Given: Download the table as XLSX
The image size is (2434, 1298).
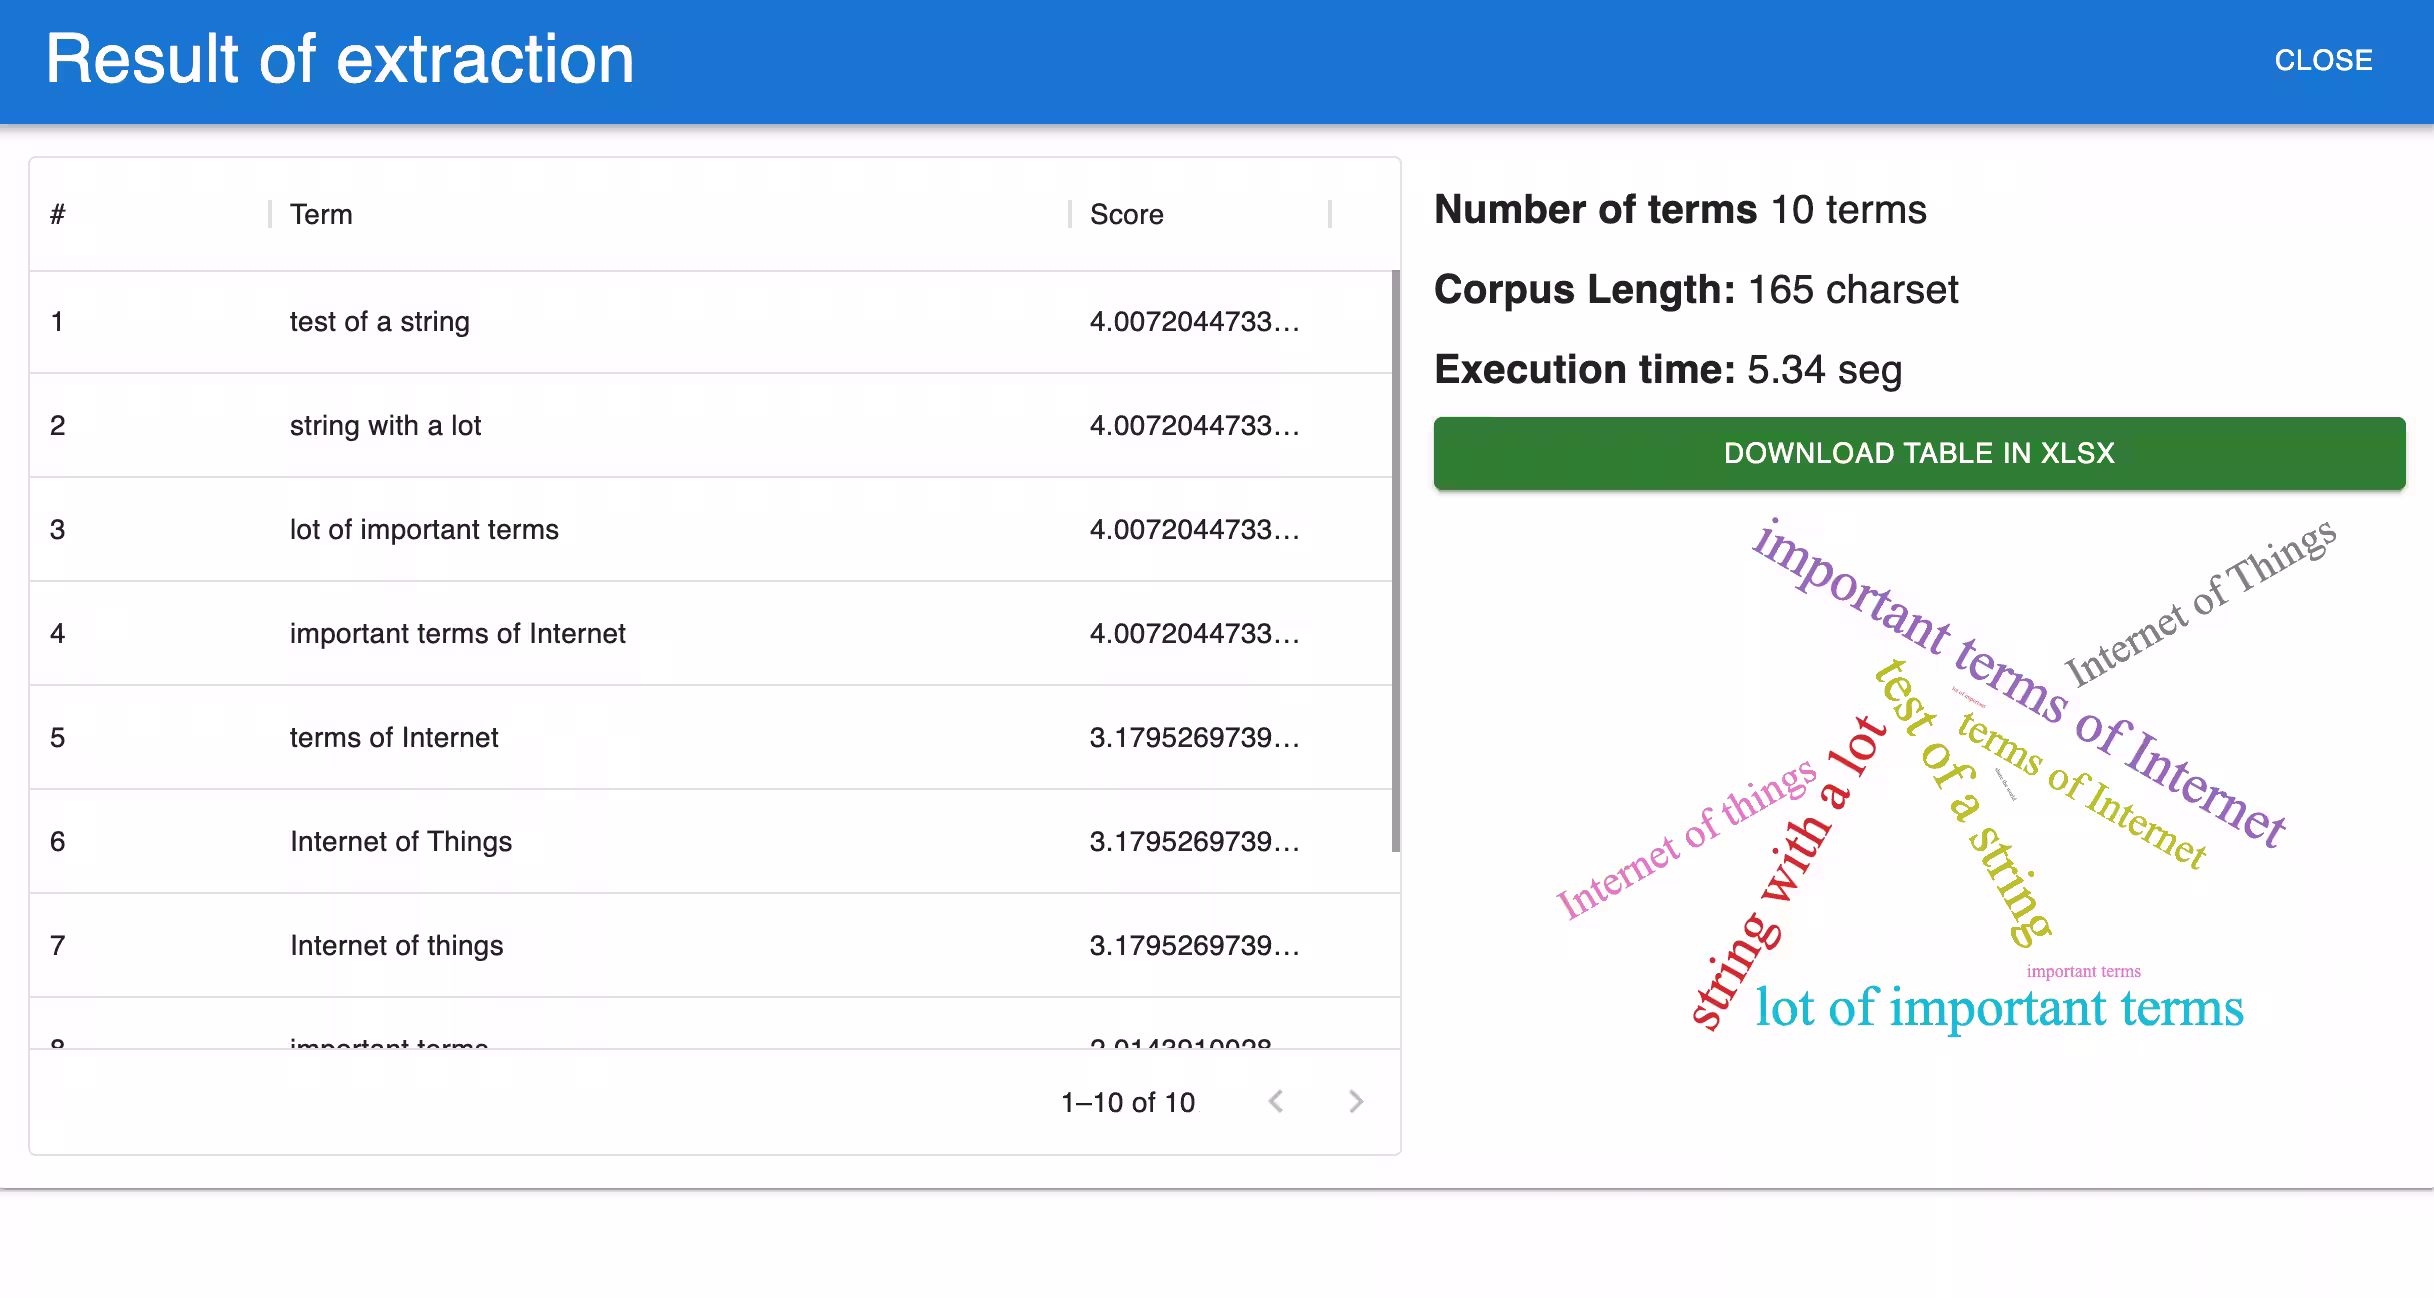Looking at the screenshot, I should (x=1919, y=453).
